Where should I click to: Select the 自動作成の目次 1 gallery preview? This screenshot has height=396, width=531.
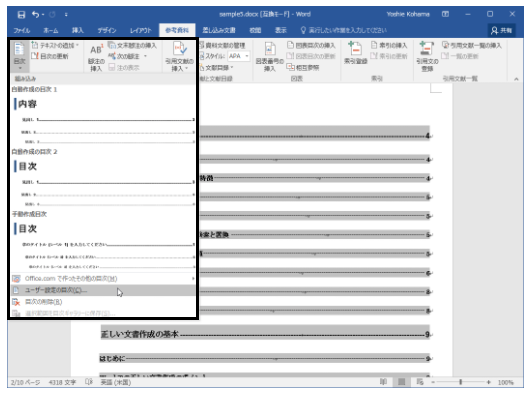pos(103,115)
